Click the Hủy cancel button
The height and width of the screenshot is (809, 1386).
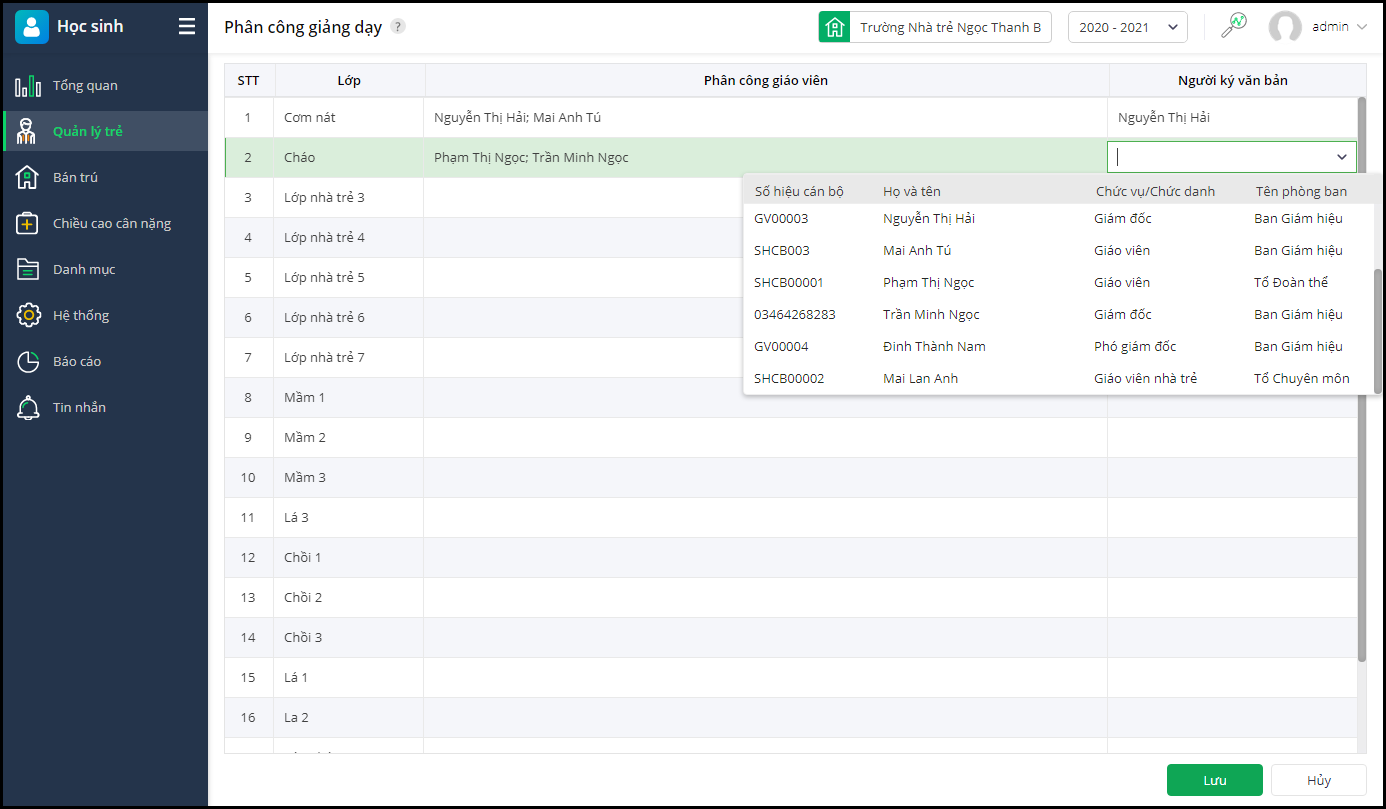pos(1318,780)
